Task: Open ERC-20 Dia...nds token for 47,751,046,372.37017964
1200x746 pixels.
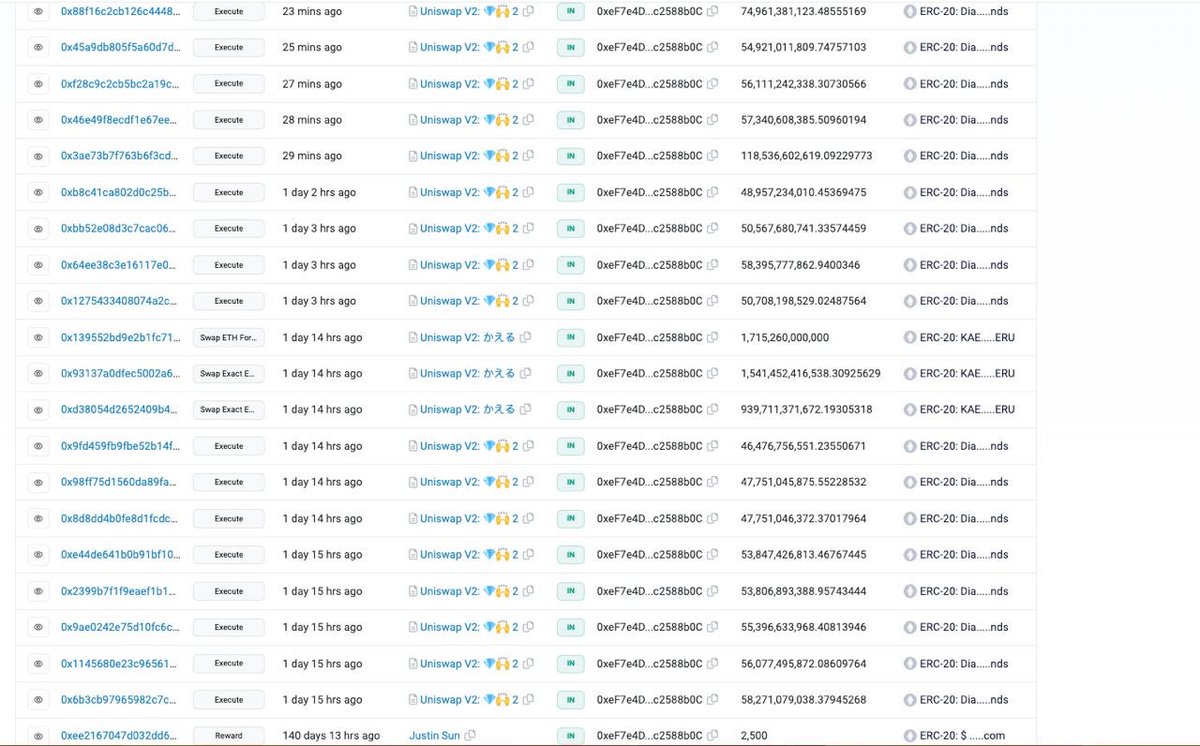Action: coord(964,518)
